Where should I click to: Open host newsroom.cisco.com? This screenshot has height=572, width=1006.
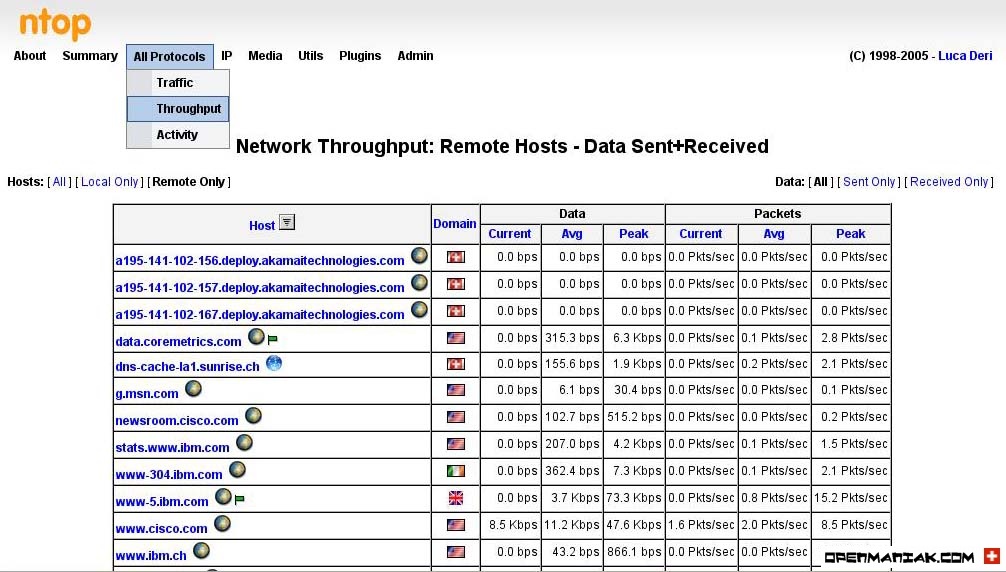(x=177, y=421)
